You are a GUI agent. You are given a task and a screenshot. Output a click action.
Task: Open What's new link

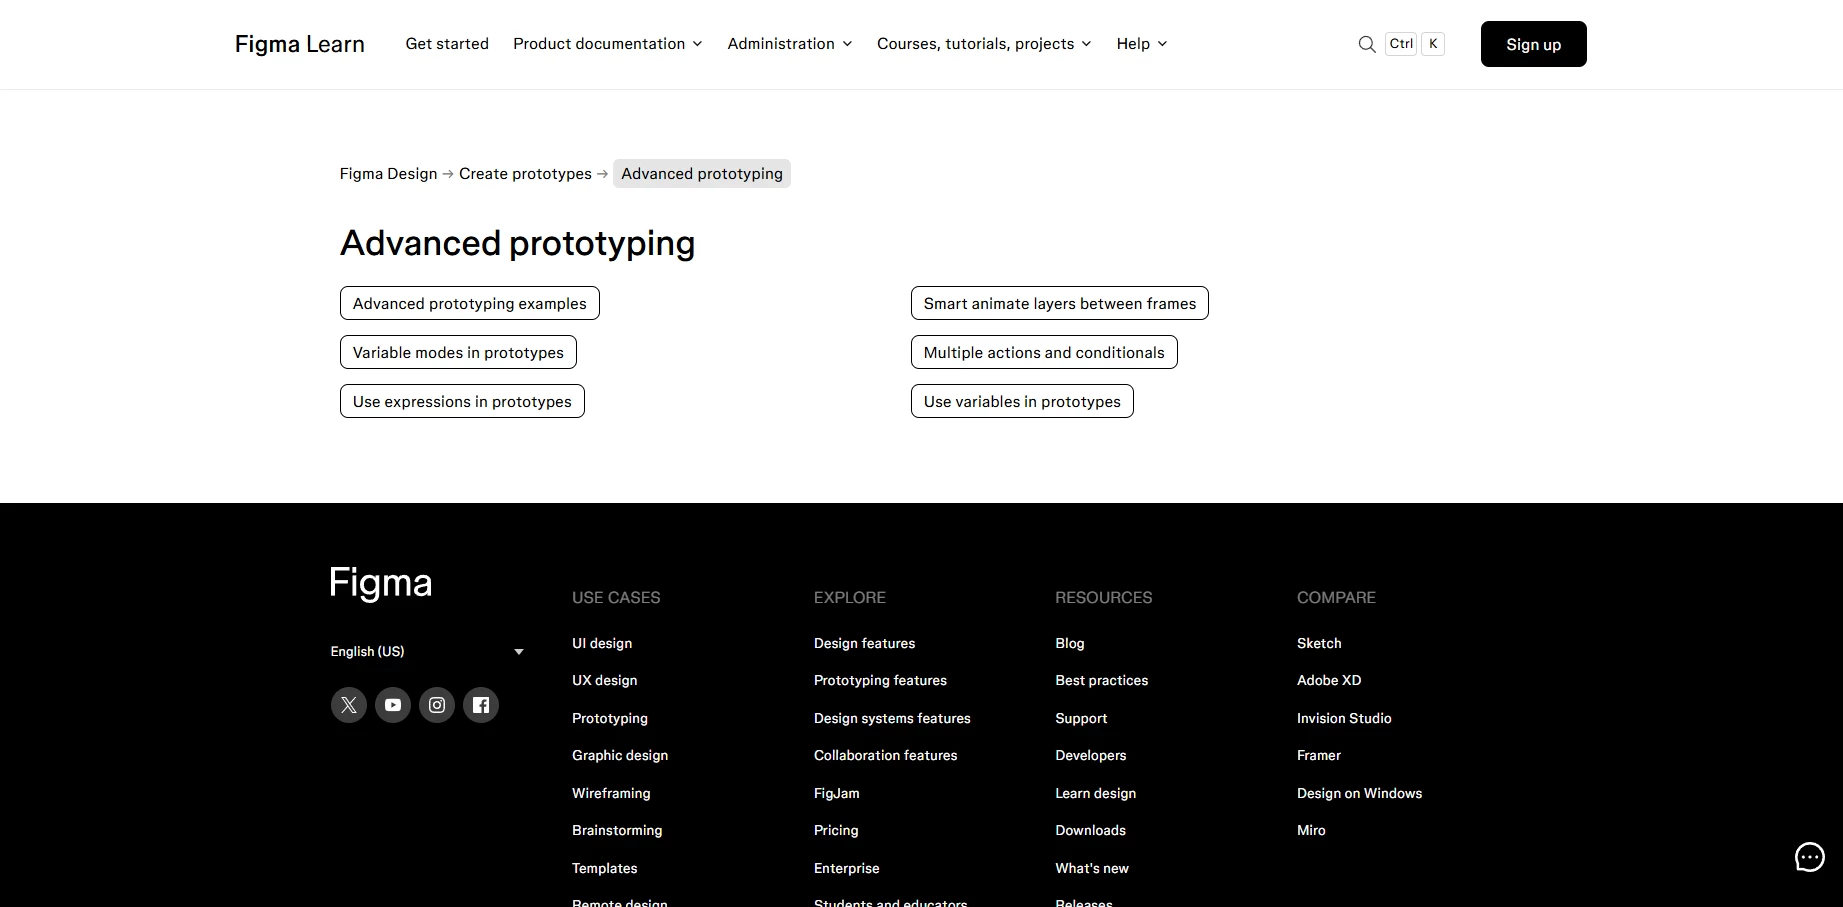coord(1091,868)
